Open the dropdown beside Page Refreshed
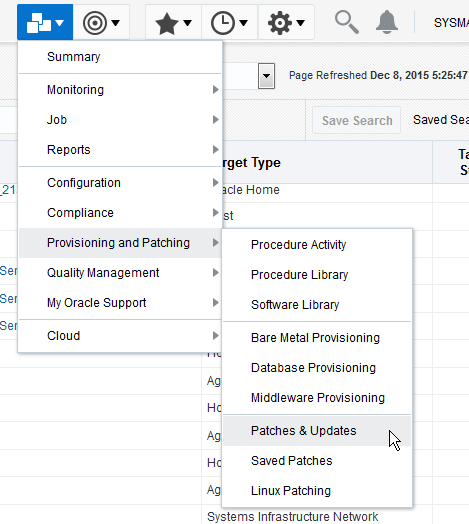The height and width of the screenshot is (524, 469). 266,76
